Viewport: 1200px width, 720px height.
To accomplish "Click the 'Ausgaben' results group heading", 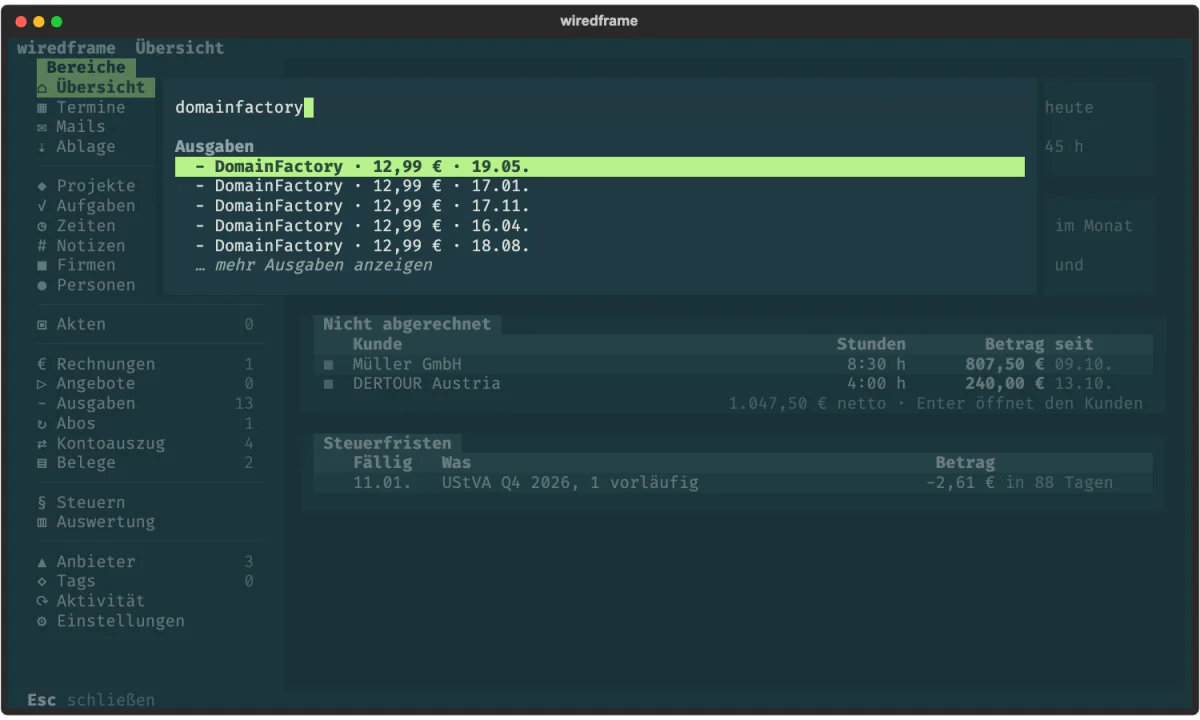I will click(x=215, y=147).
